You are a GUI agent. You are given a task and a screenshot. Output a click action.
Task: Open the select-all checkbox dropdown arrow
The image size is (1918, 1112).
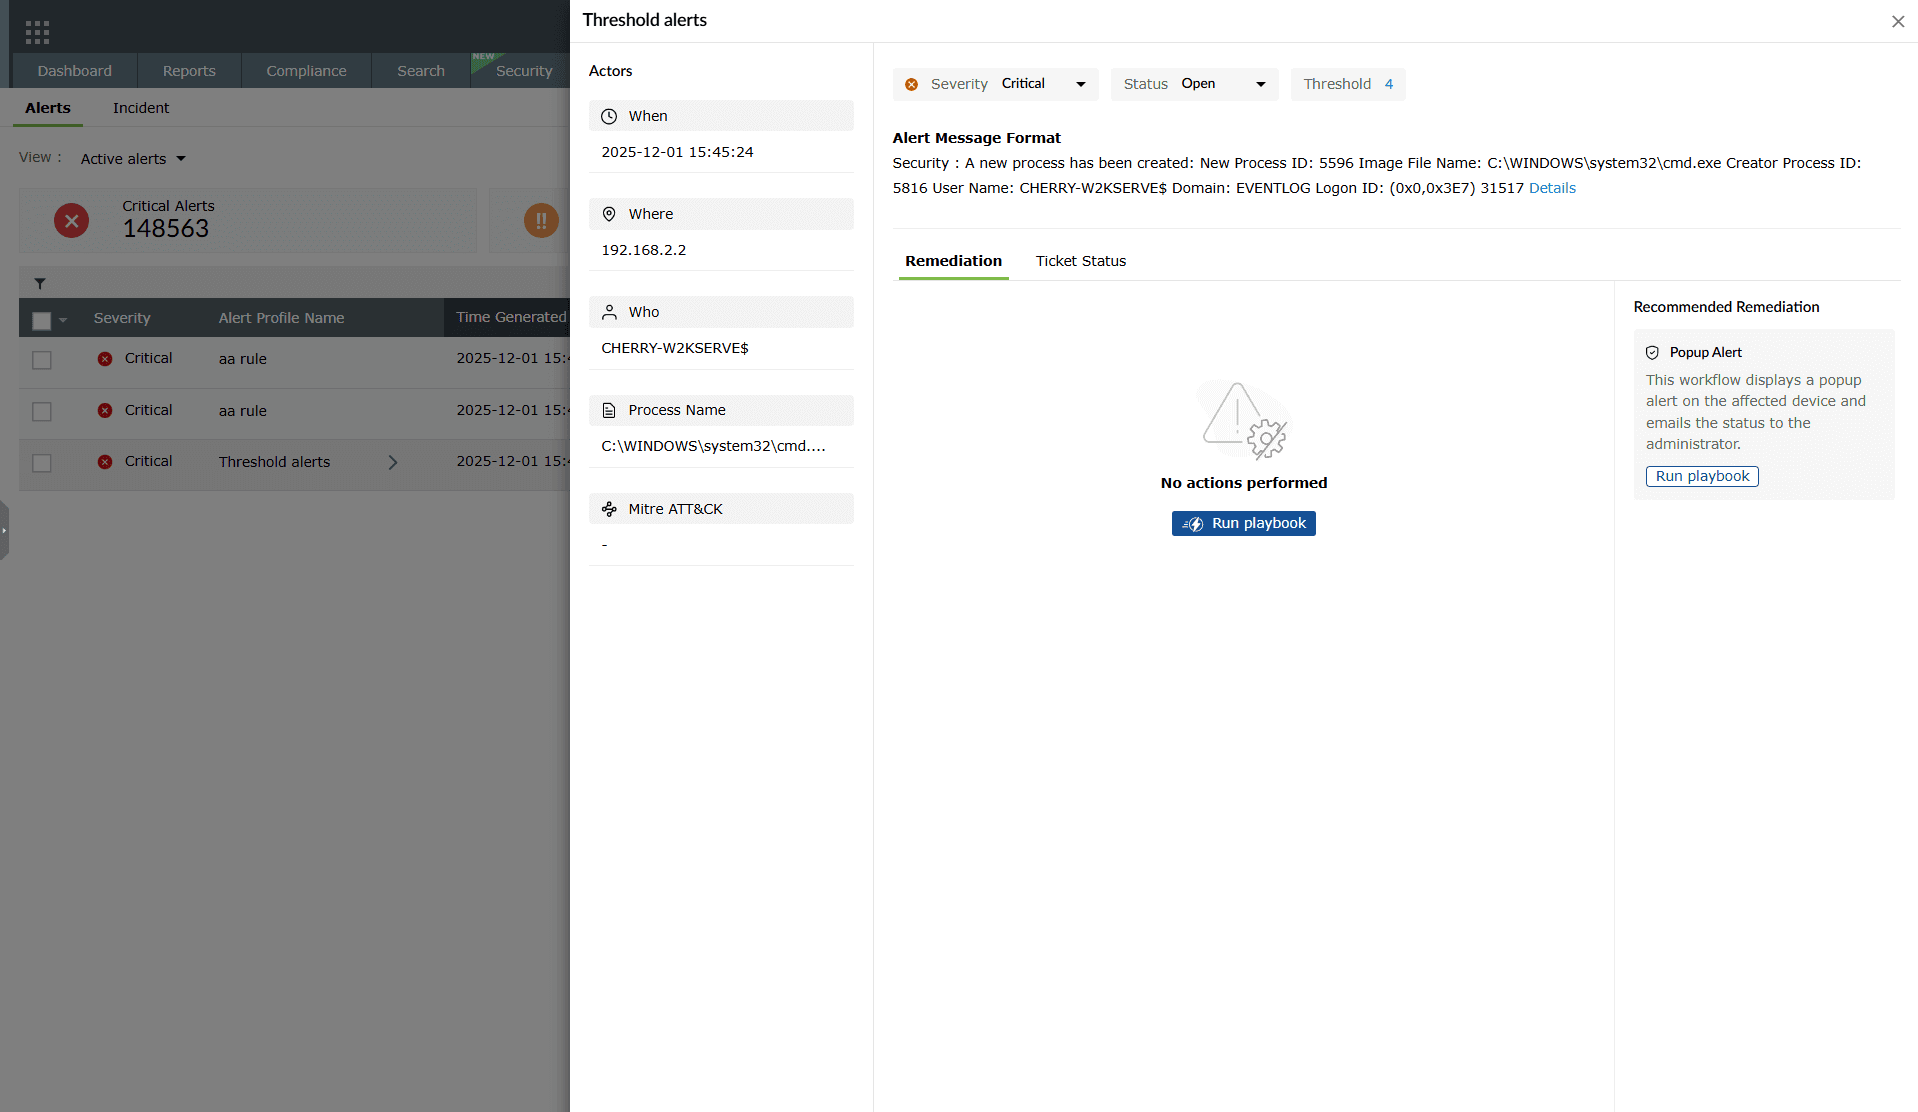click(63, 320)
